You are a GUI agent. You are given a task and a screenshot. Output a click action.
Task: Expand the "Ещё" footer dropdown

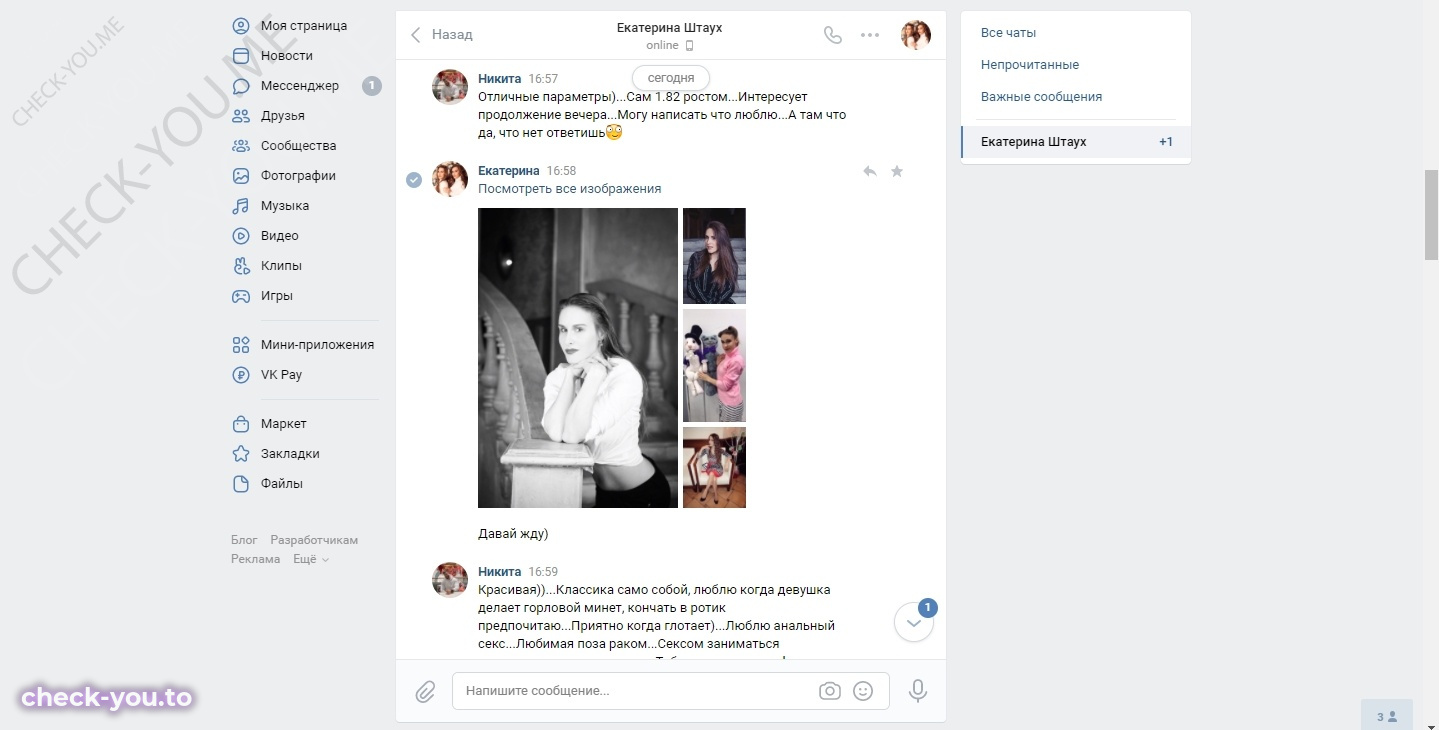[x=311, y=559]
